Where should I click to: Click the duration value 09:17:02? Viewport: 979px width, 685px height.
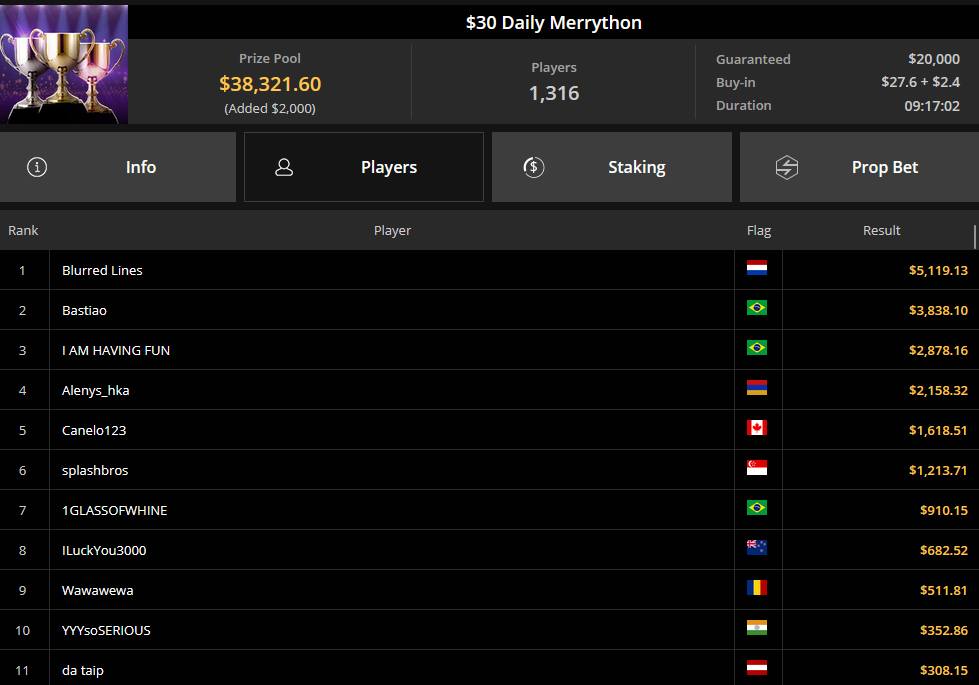pyautogui.click(x=932, y=106)
